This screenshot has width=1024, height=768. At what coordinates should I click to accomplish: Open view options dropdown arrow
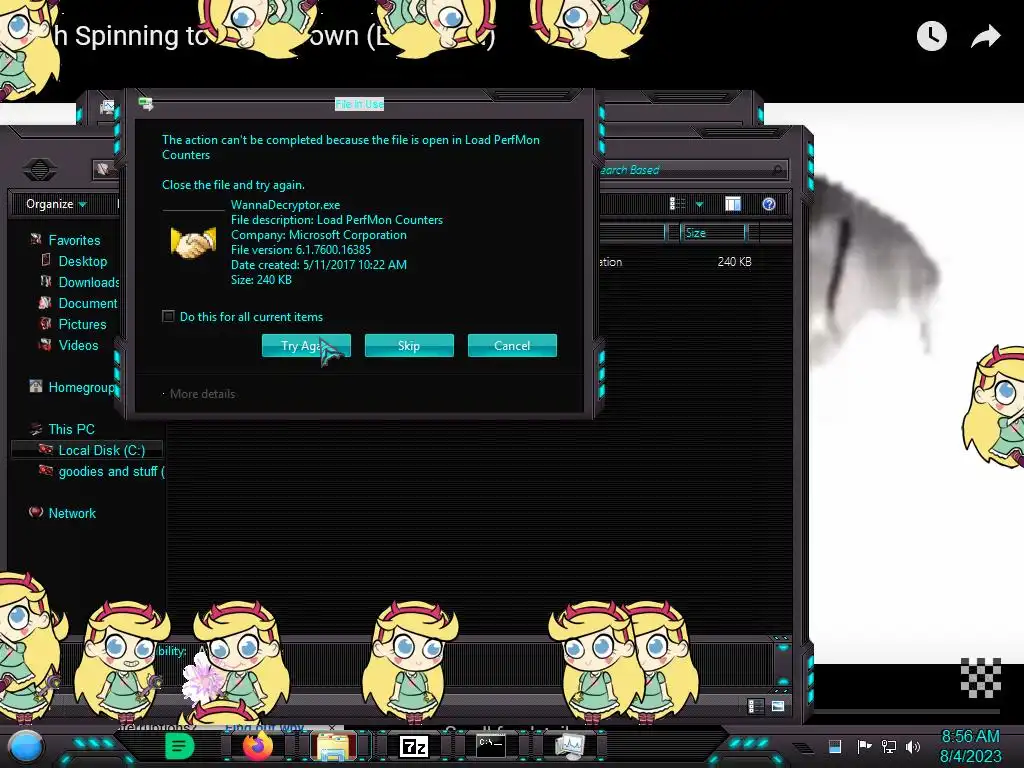tap(699, 204)
